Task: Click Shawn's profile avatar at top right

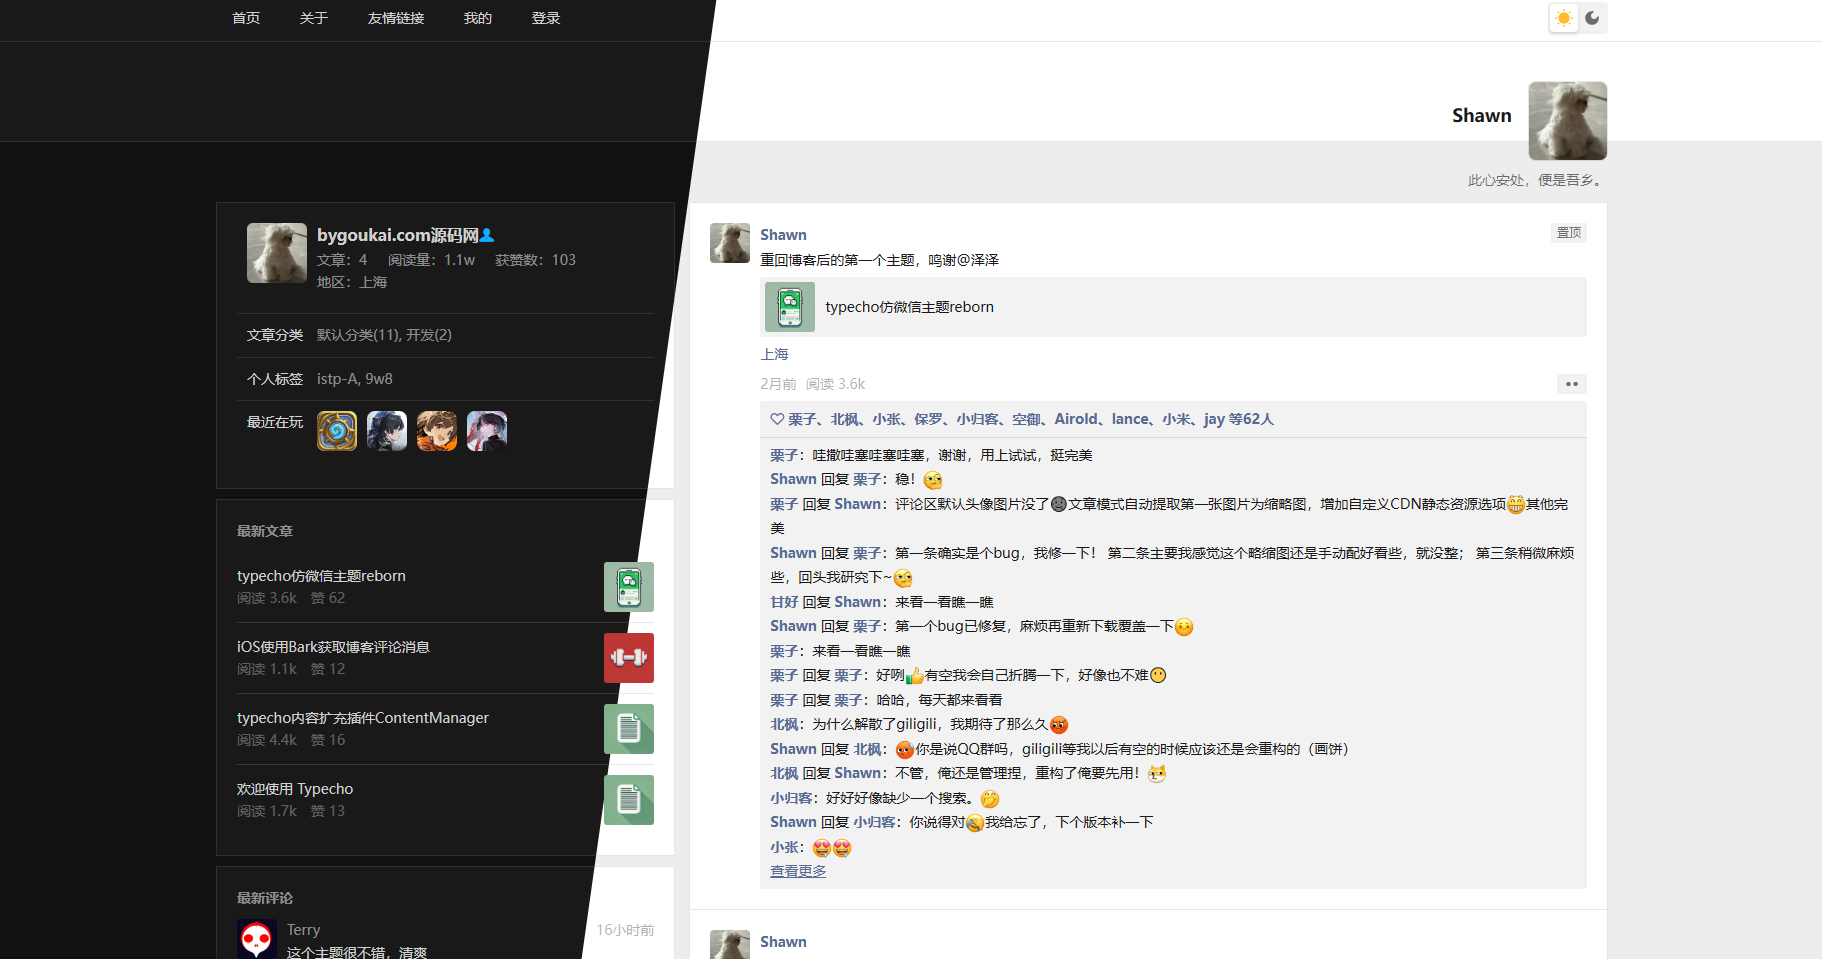Action: tap(1567, 121)
